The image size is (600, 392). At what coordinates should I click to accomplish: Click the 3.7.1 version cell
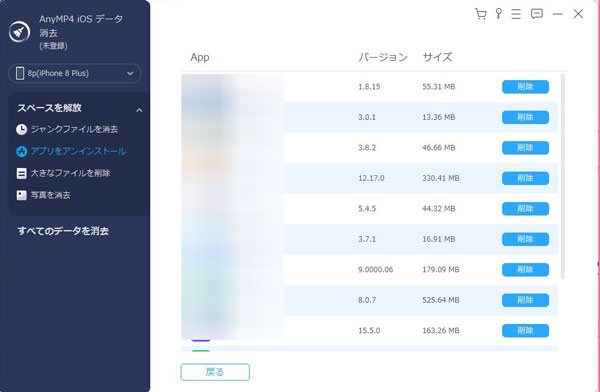367,239
